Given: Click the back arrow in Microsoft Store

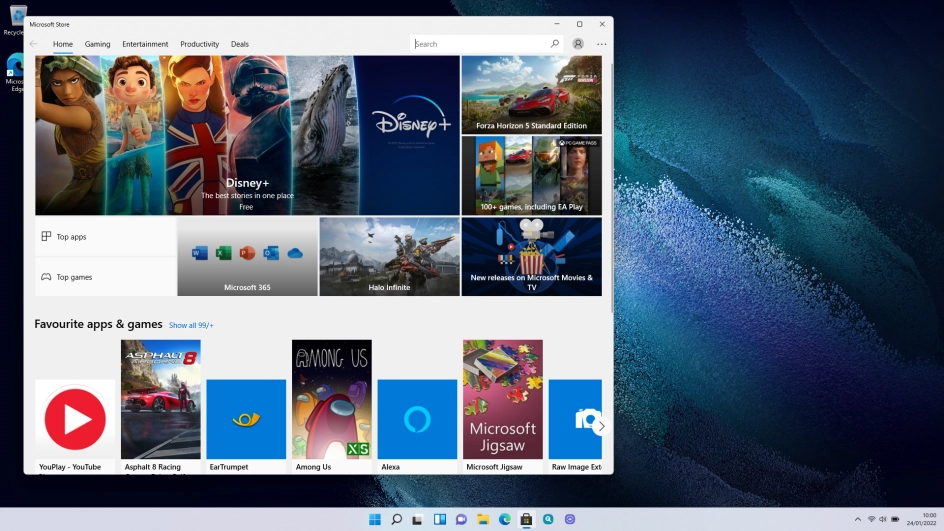Looking at the screenshot, I should click(x=34, y=44).
